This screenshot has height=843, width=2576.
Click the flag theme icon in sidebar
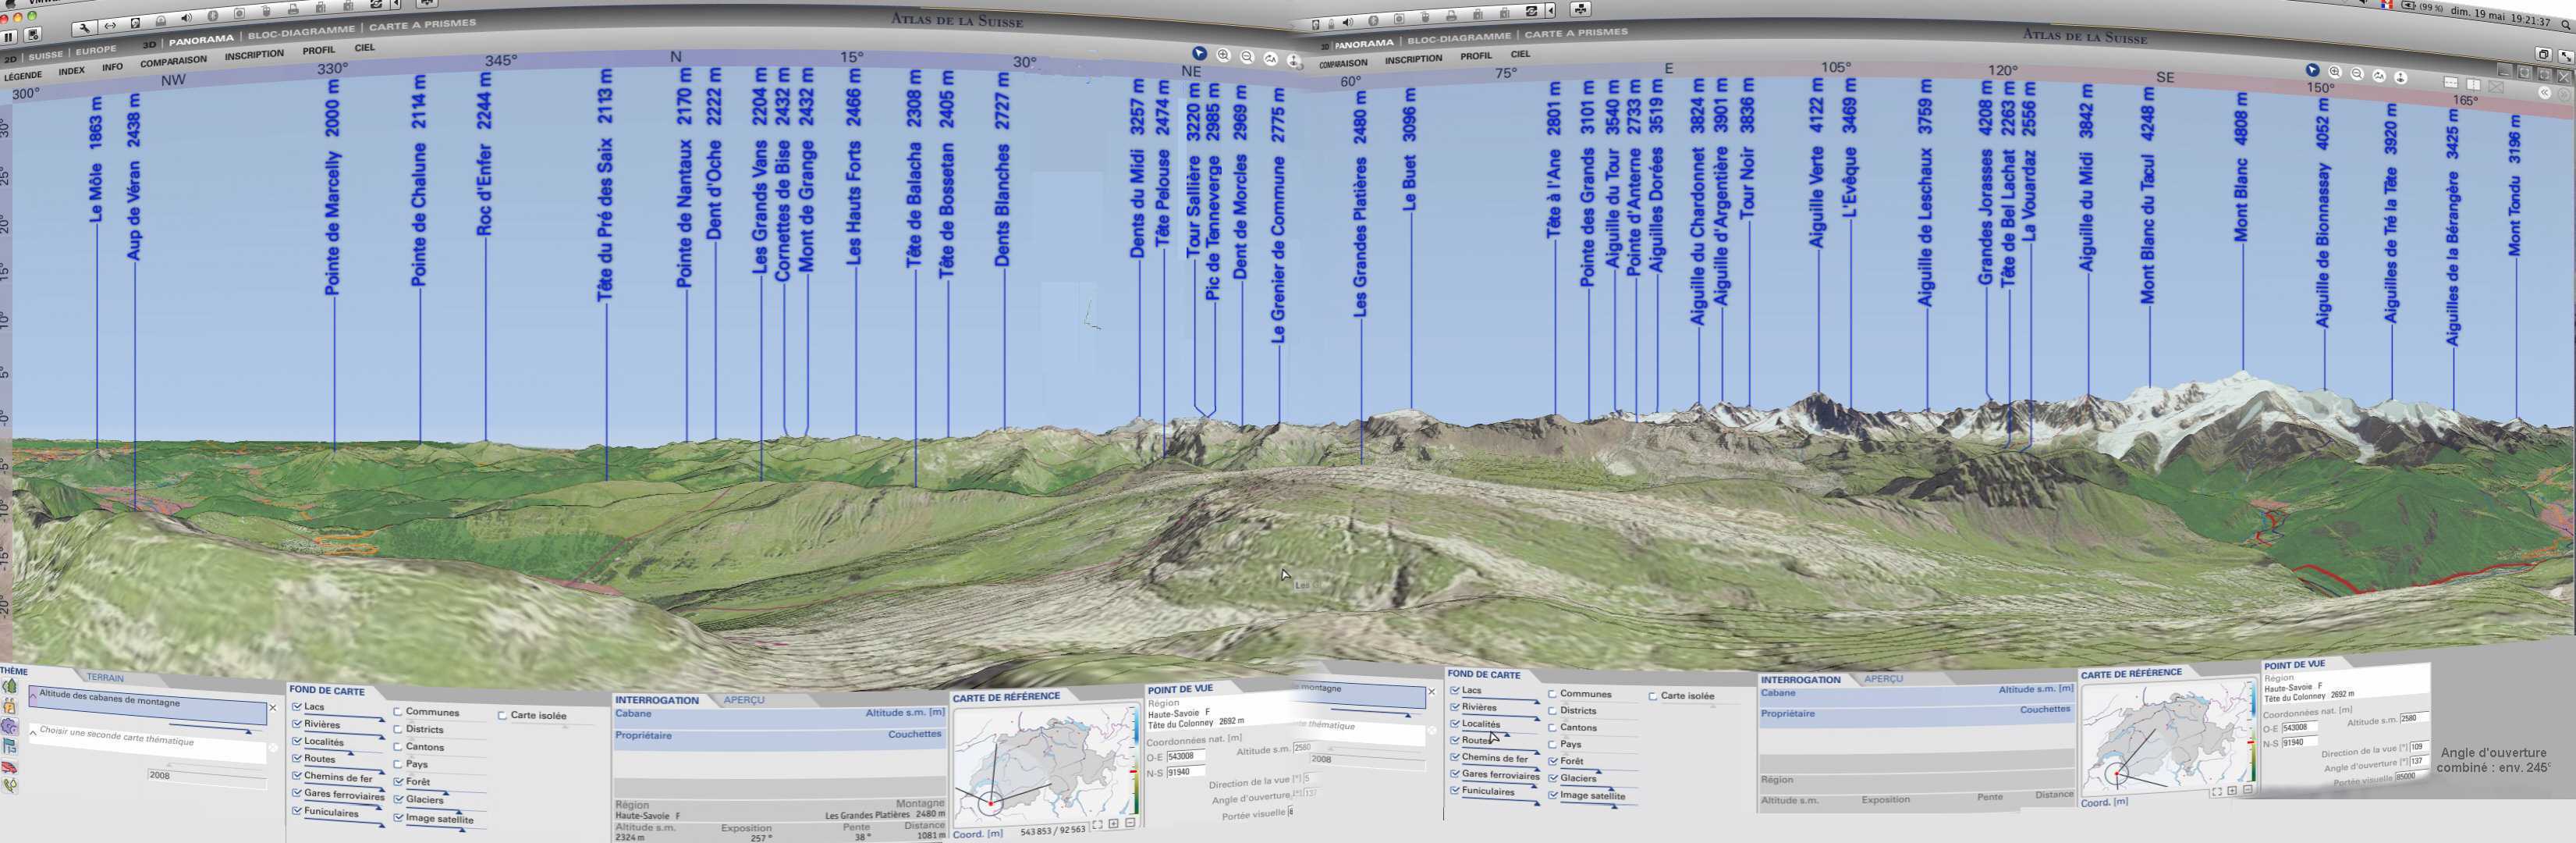pyautogui.click(x=10, y=746)
